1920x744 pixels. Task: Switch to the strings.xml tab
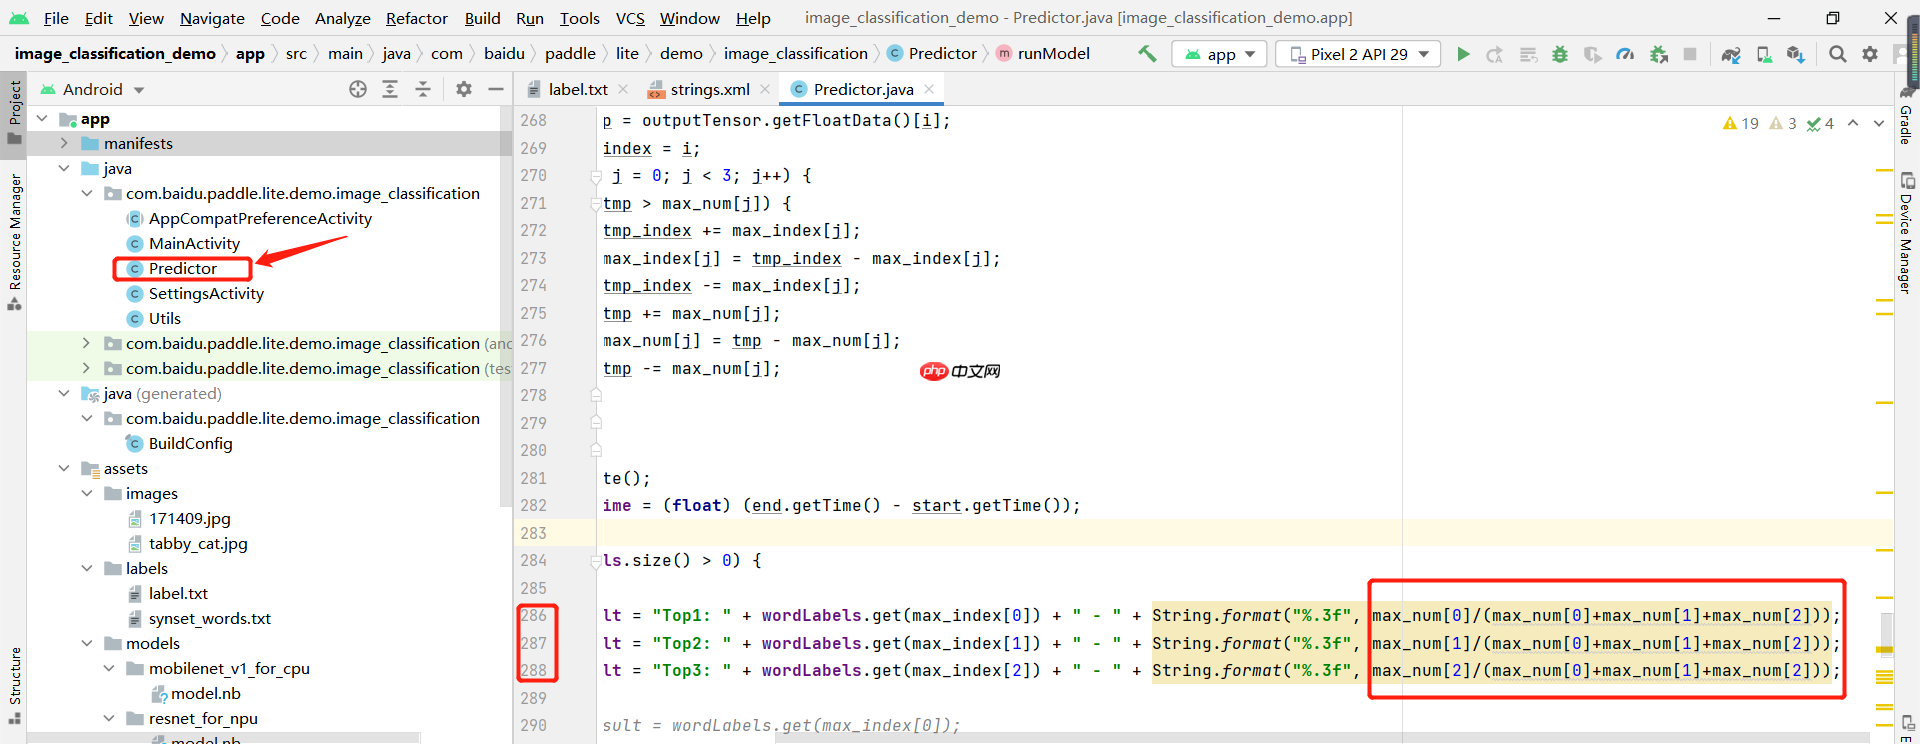point(709,90)
